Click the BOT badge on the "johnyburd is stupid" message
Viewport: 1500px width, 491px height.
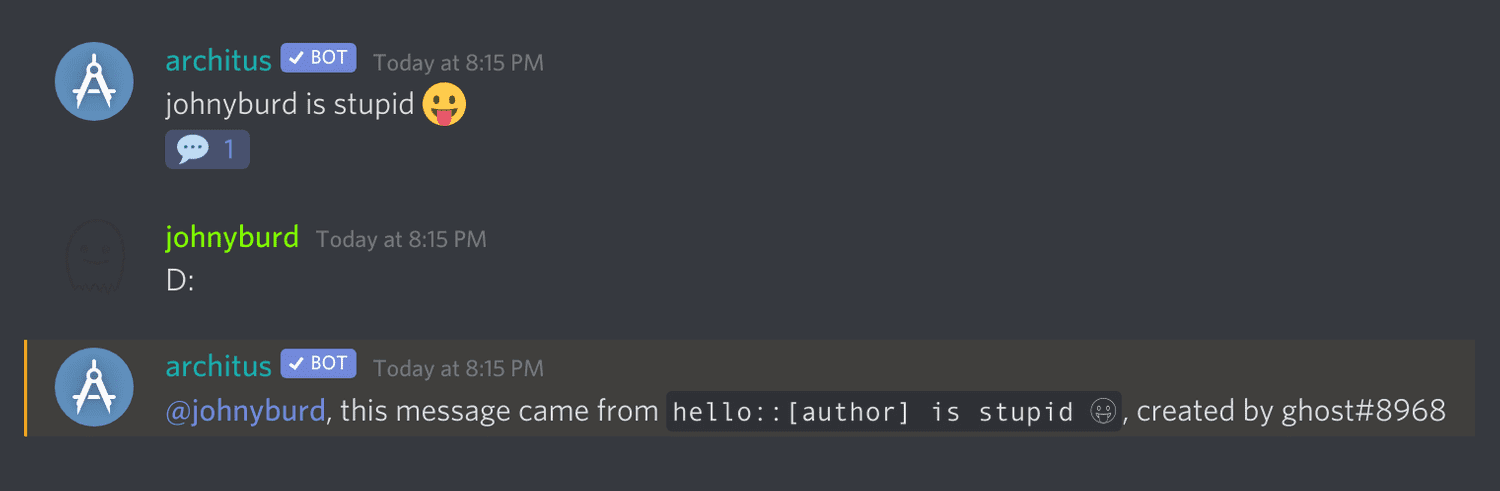coord(318,58)
